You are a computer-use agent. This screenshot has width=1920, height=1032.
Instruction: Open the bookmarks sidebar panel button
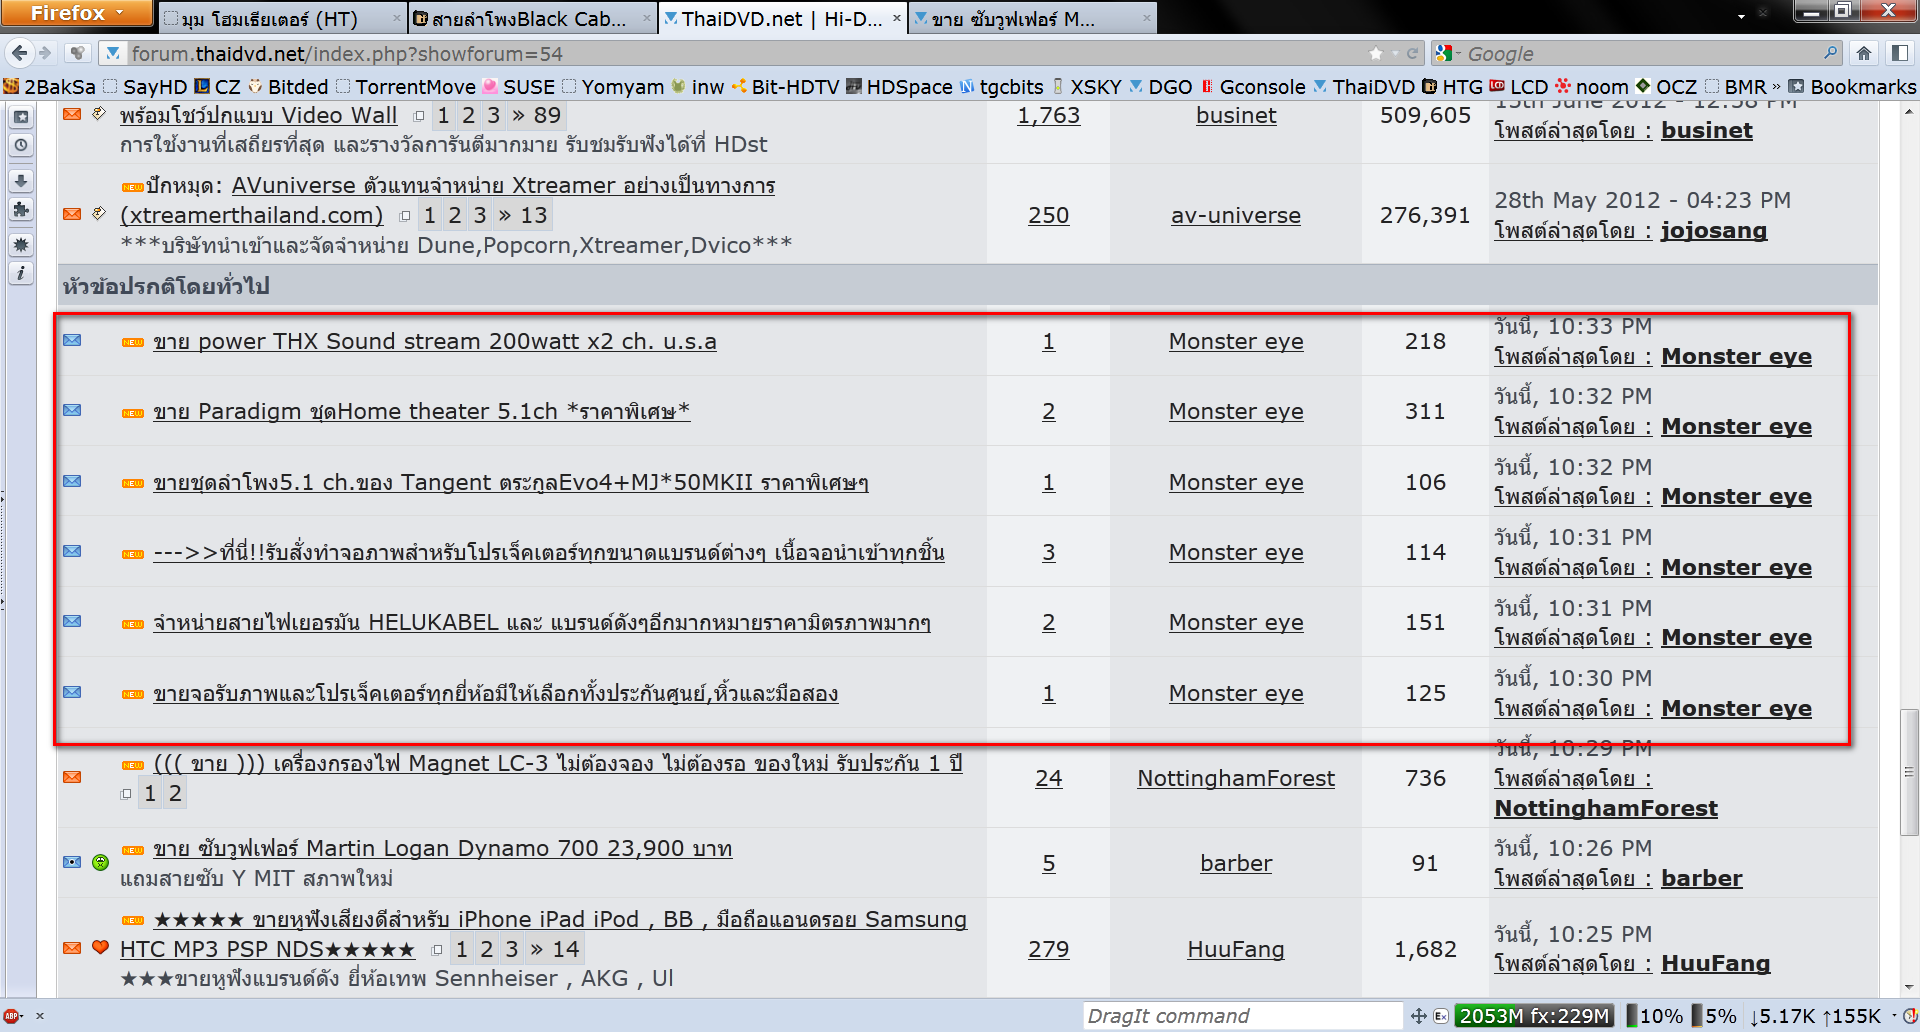20,117
